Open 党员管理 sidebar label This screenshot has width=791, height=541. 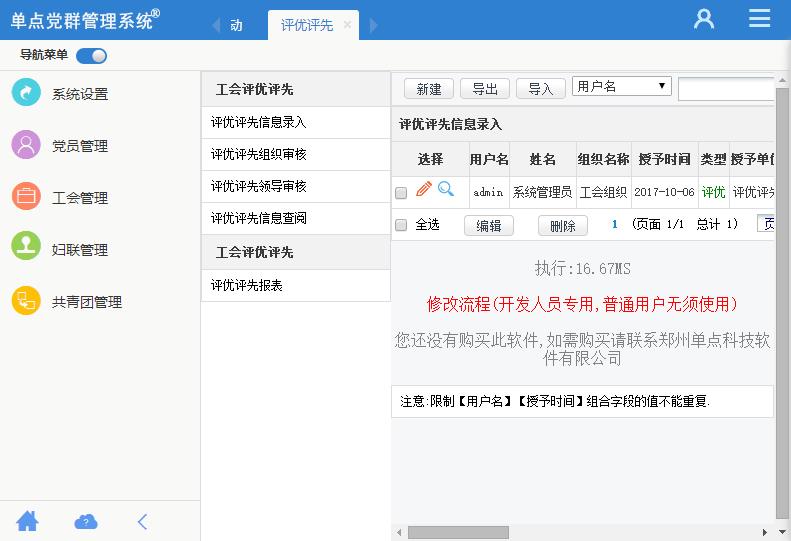[80, 146]
